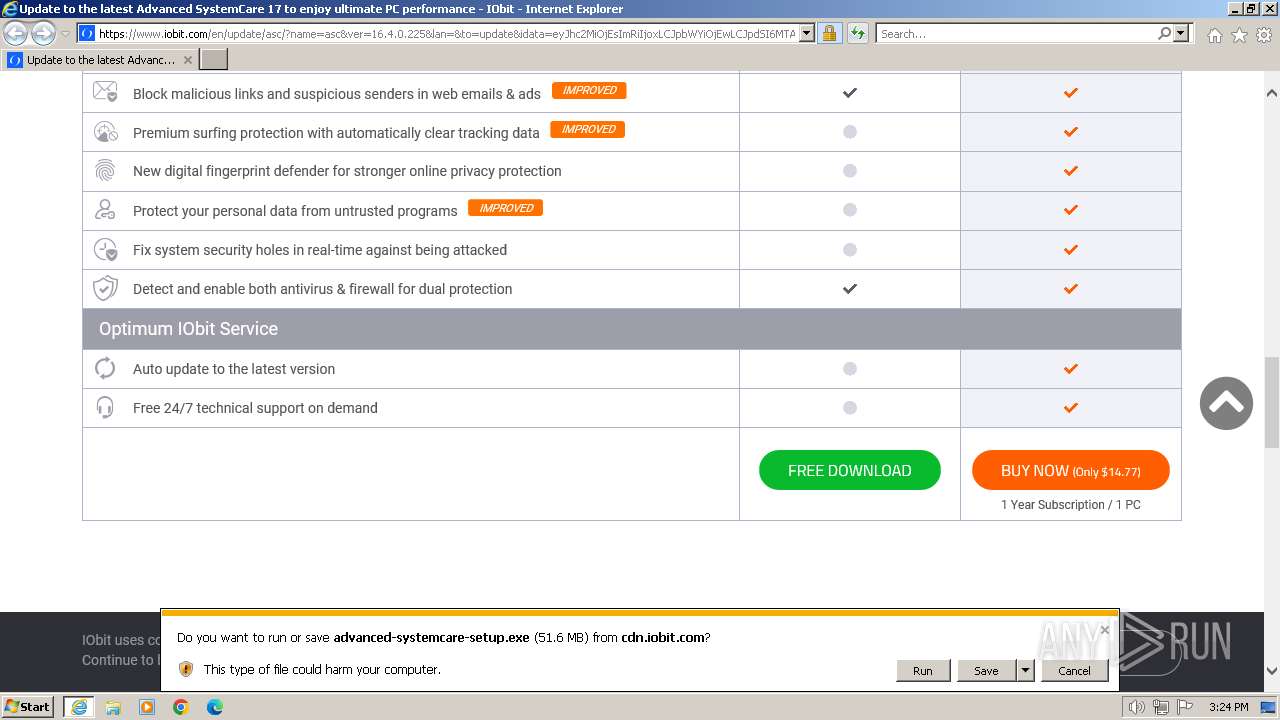Click the browser Forward arrow button
The height and width of the screenshot is (720, 1280).
(x=43, y=34)
